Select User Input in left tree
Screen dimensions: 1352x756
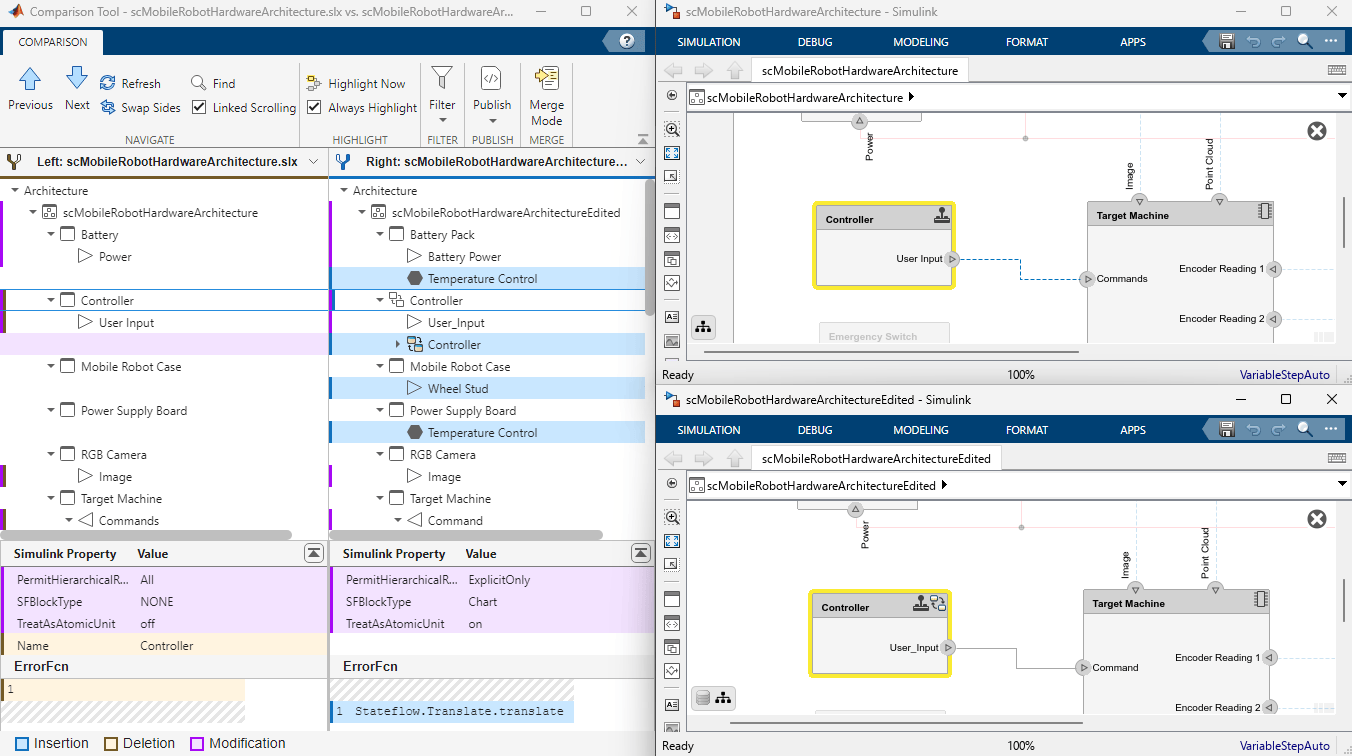126,322
